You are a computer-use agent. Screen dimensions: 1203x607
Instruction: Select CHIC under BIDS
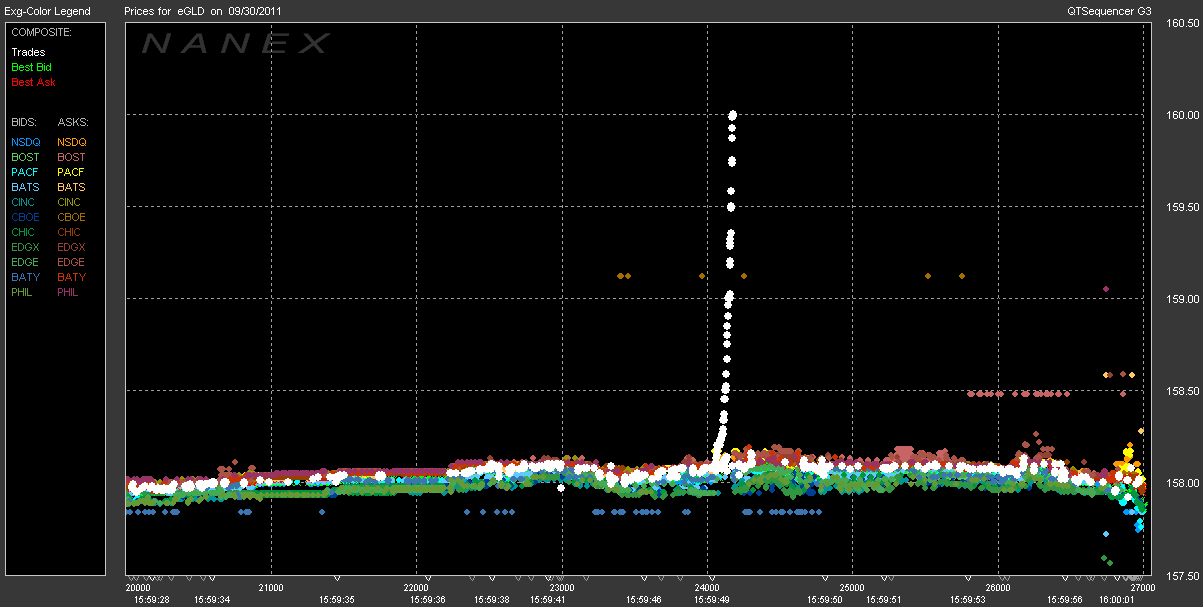[24, 232]
